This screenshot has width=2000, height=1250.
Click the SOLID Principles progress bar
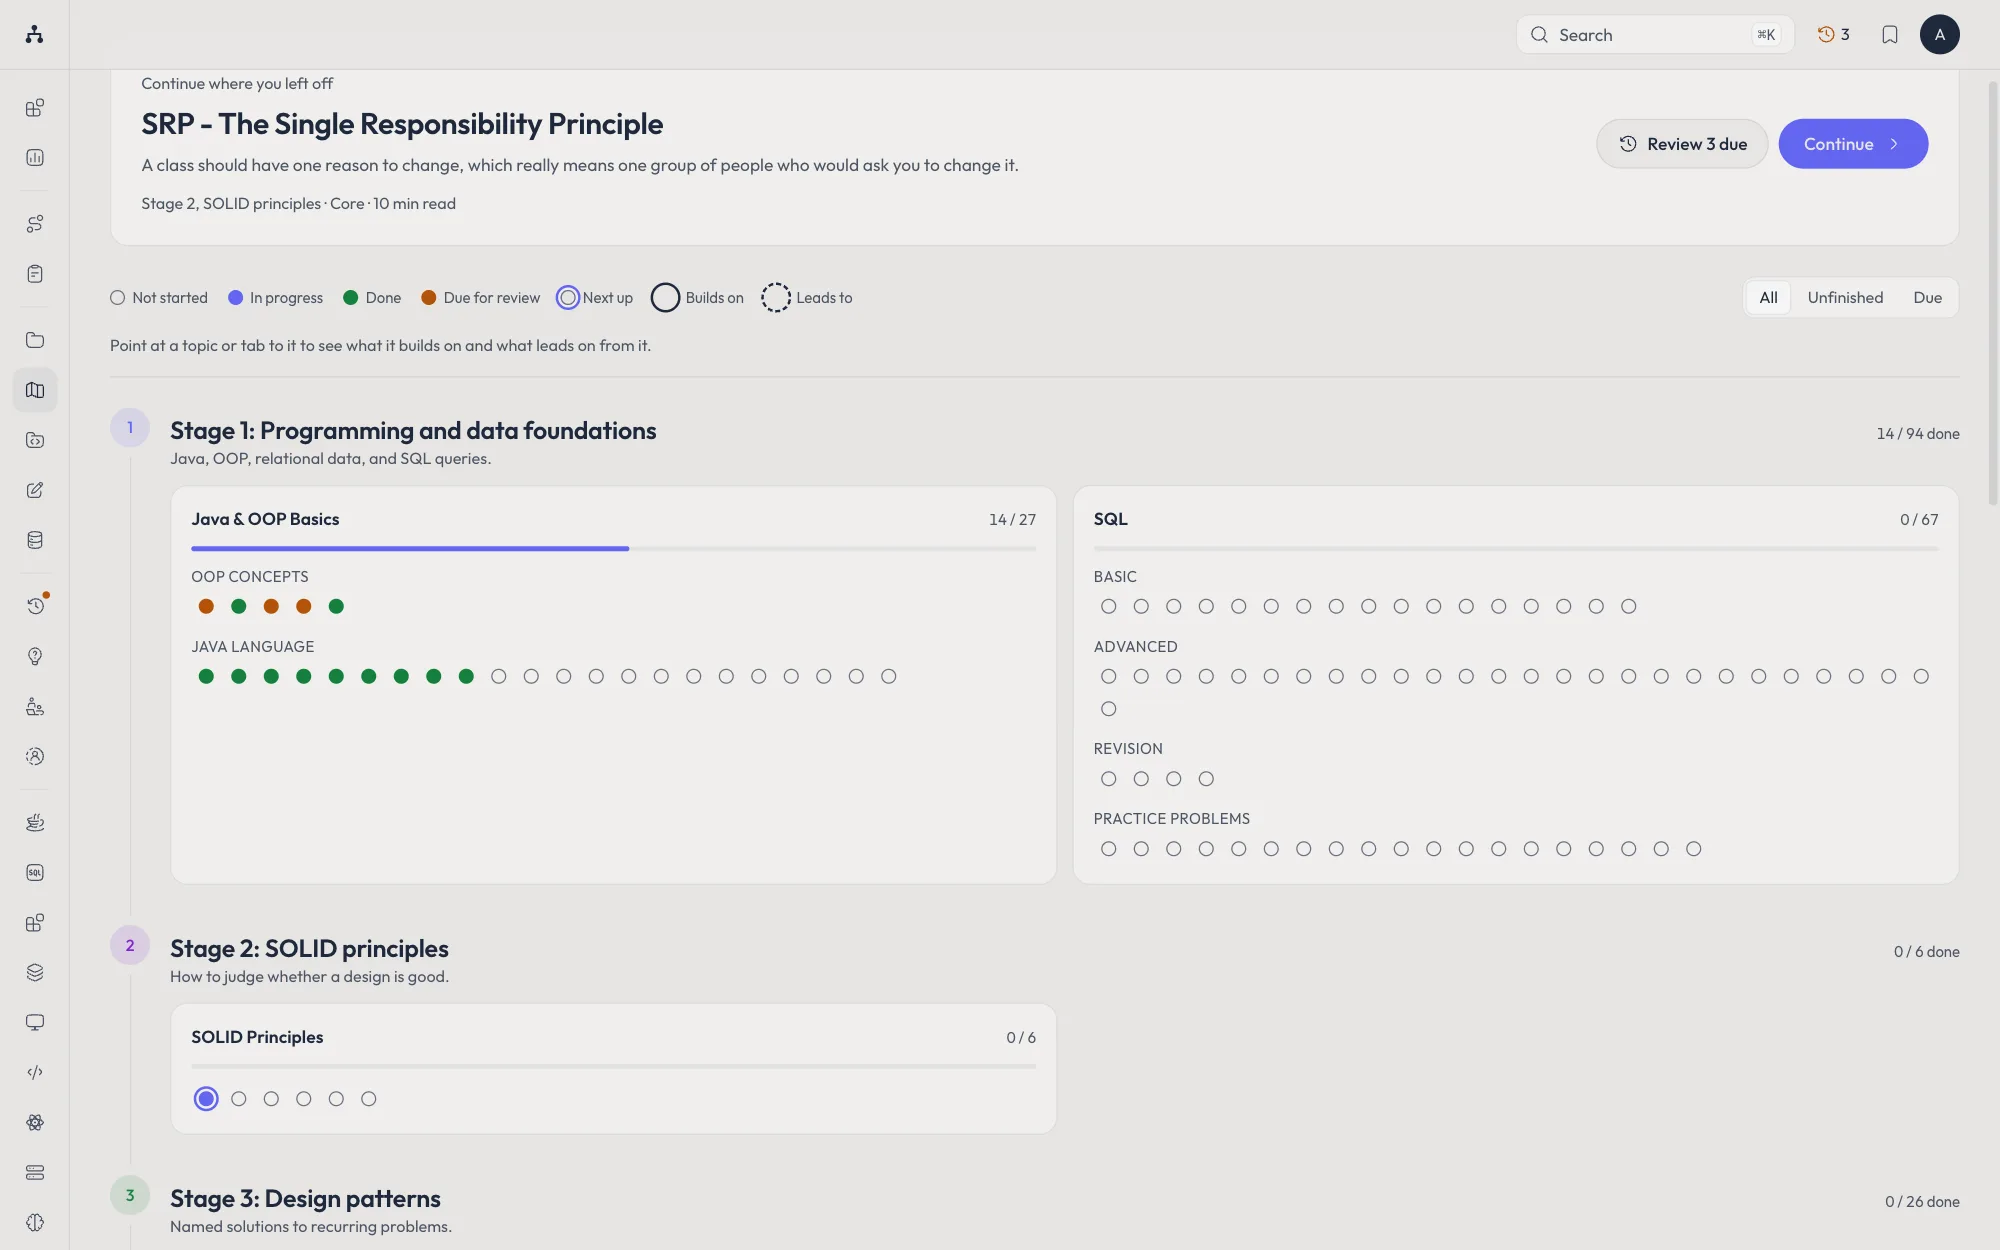(614, 1066)
